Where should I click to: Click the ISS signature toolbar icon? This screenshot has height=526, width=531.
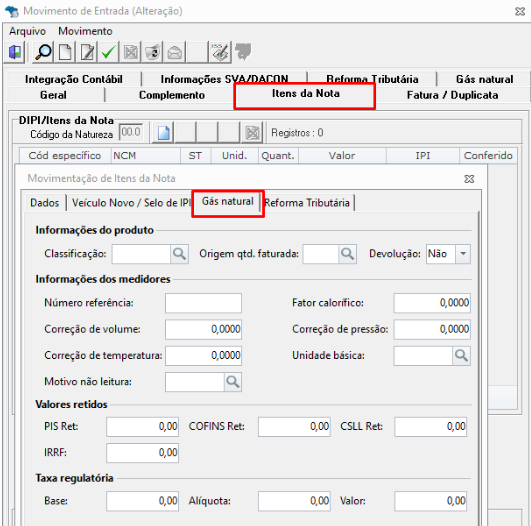pyautogui.click(x=220, y=52)
